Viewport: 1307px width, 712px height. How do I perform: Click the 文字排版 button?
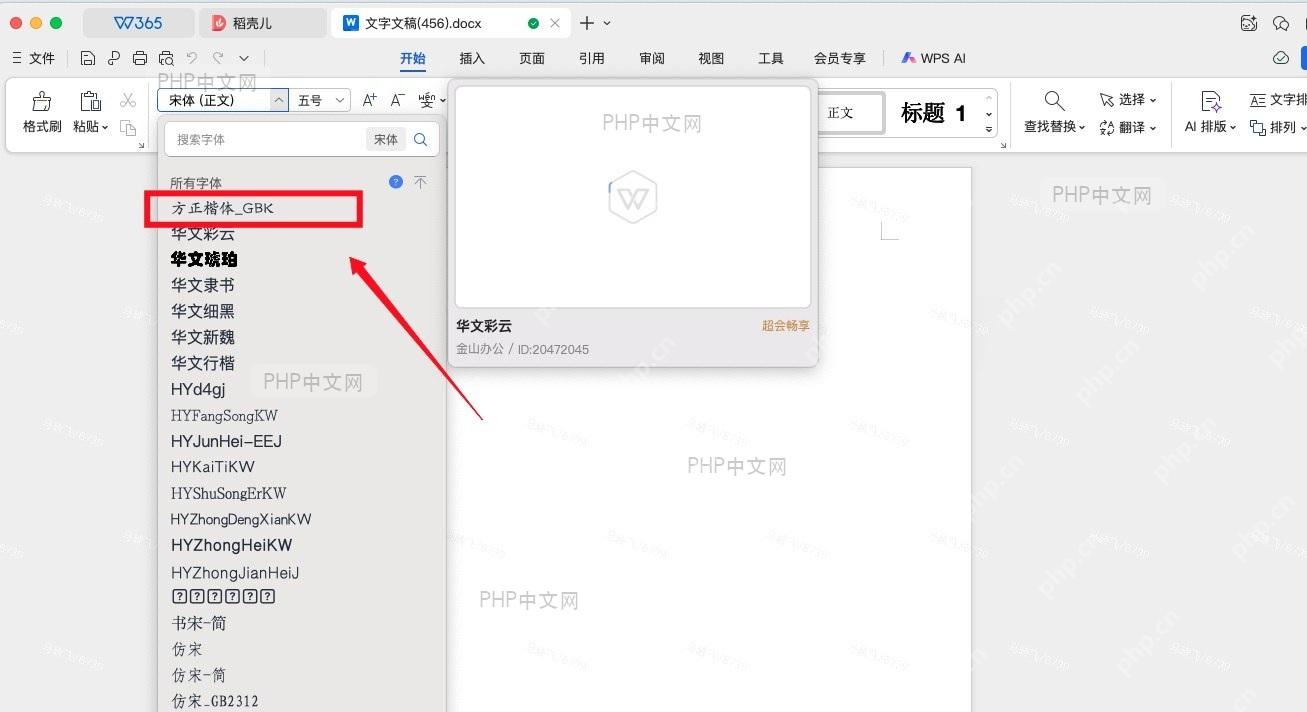pos(1278,100)
